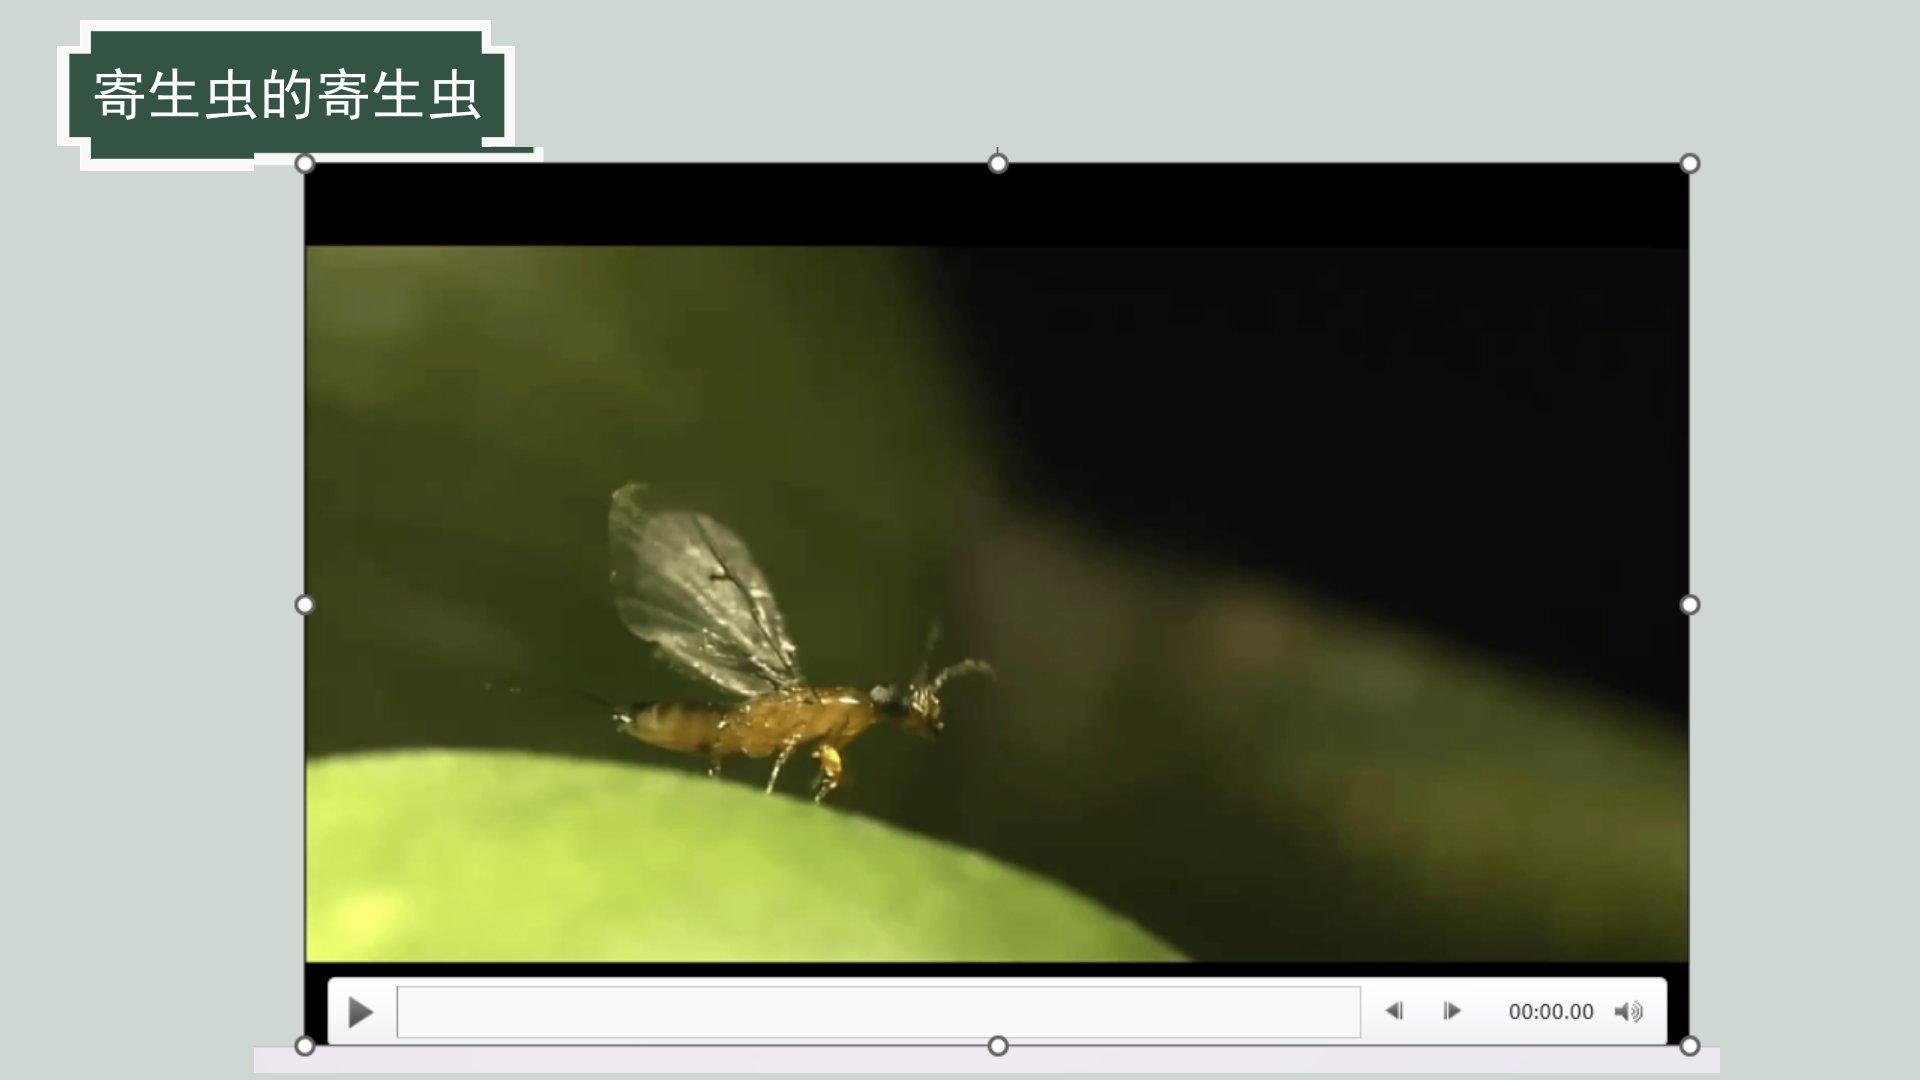Click the step forward frame icon
Image resolution: width=1920 pixels, height=1080 pixels.
pyautogui.click(x=1452, y=1011)
